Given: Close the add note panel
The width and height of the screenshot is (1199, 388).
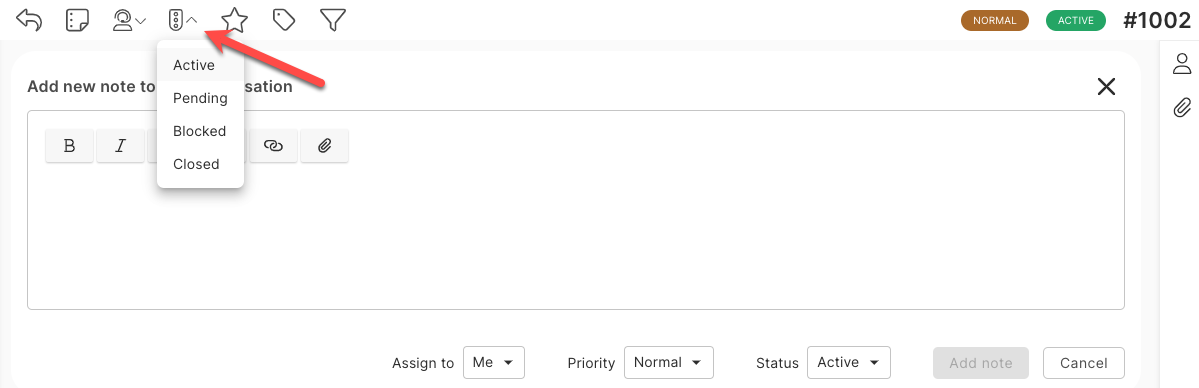Looking at the screenshot, I should (1106, 86).
